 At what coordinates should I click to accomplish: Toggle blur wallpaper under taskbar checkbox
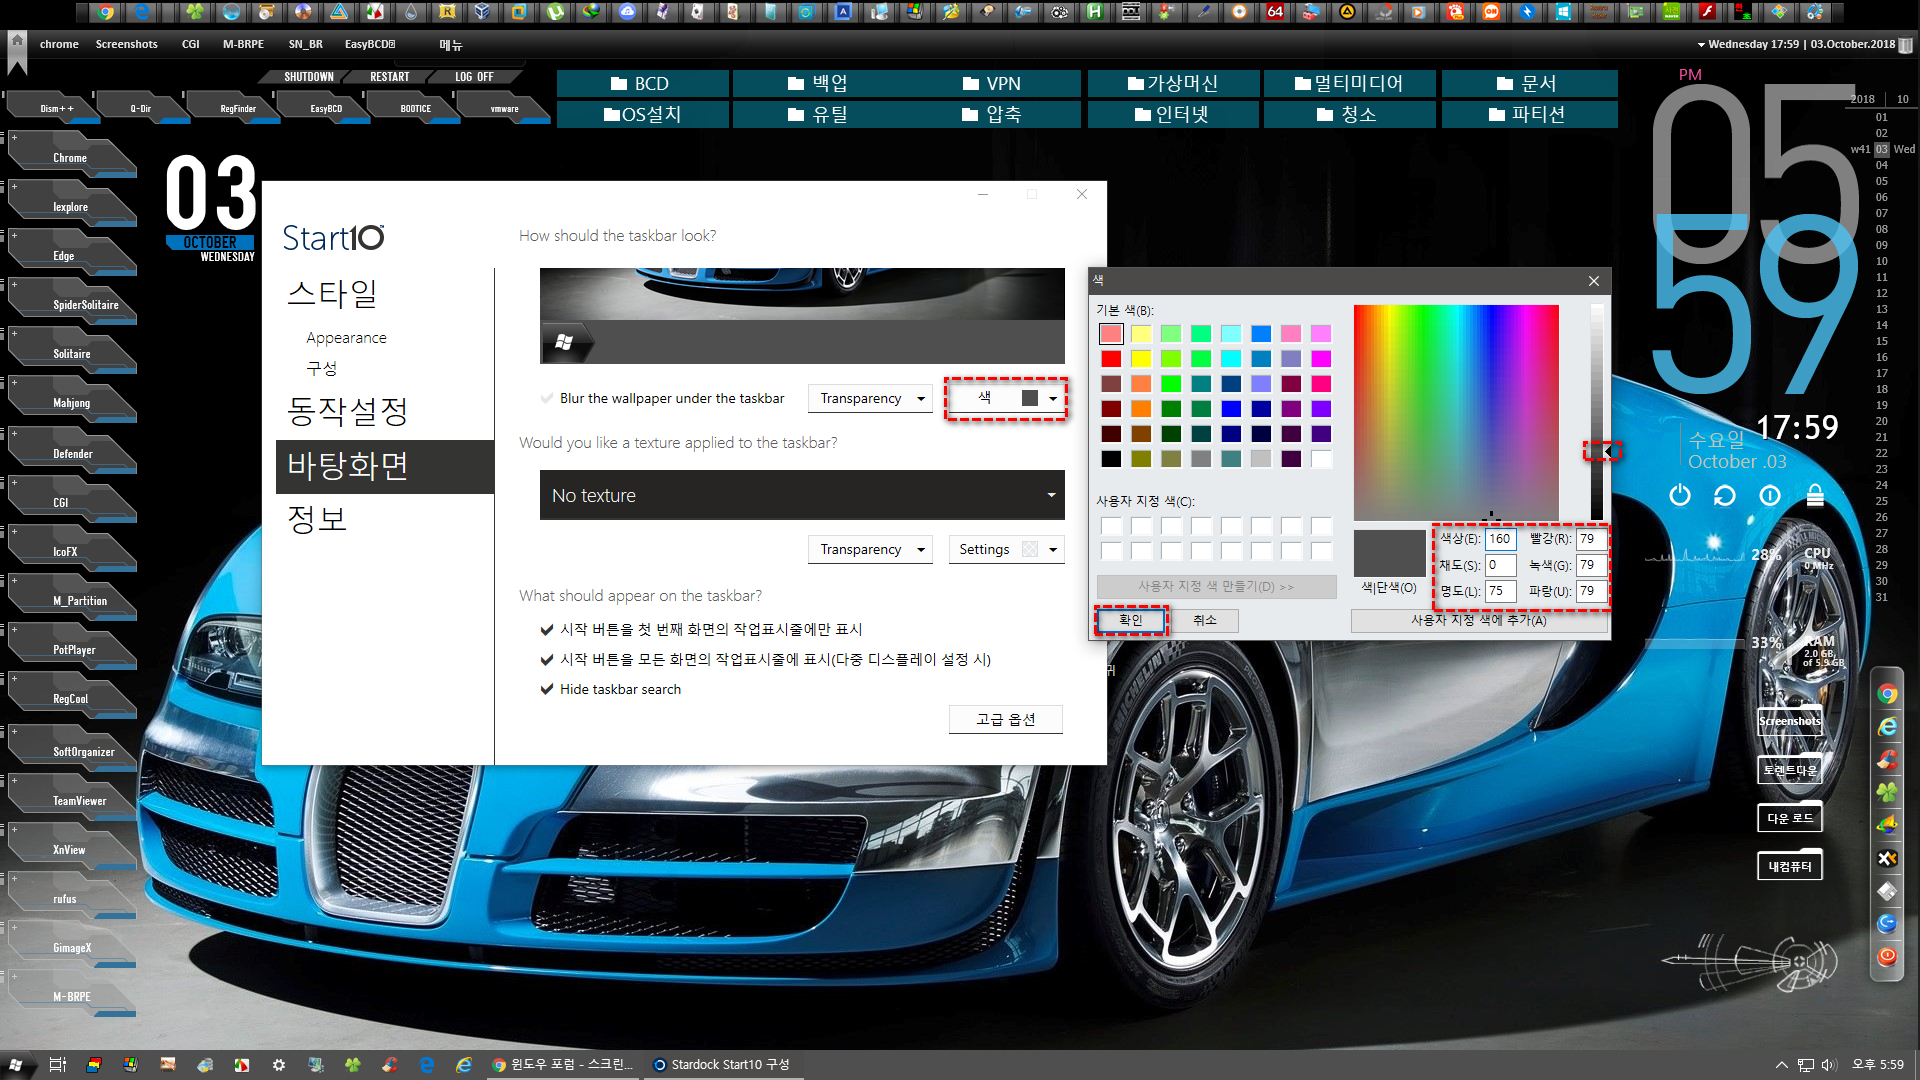pyautogui.click(x=546, y=398)
